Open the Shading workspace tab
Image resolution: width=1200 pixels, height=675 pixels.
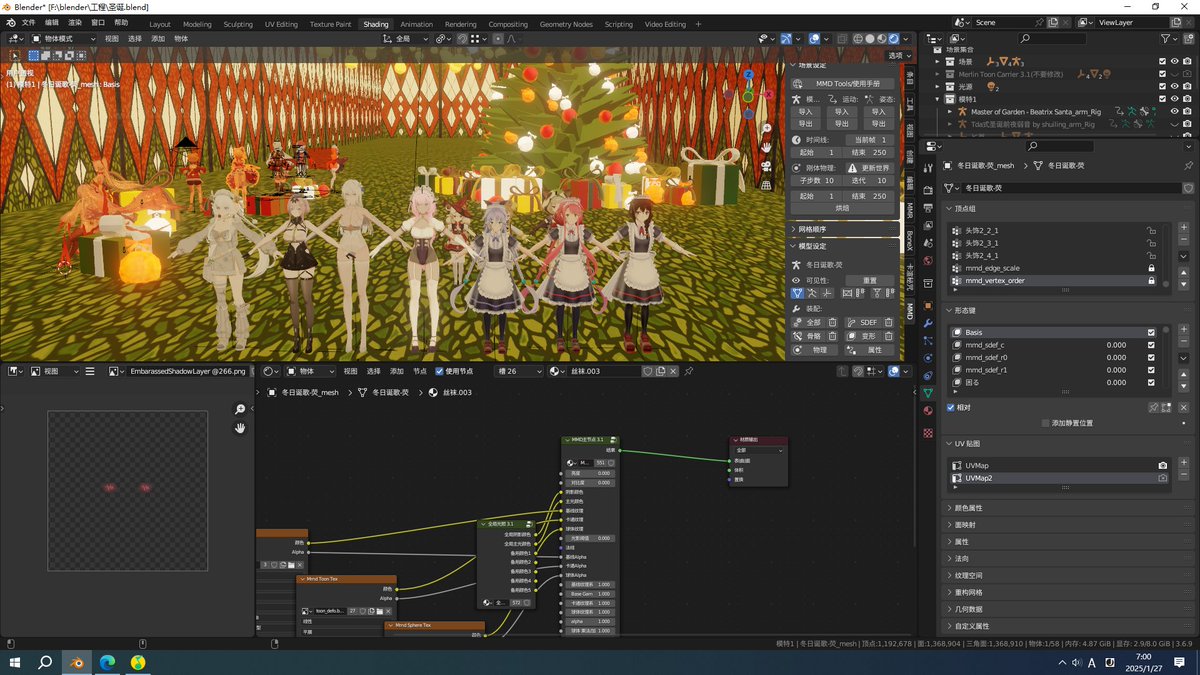pos(376,24)
